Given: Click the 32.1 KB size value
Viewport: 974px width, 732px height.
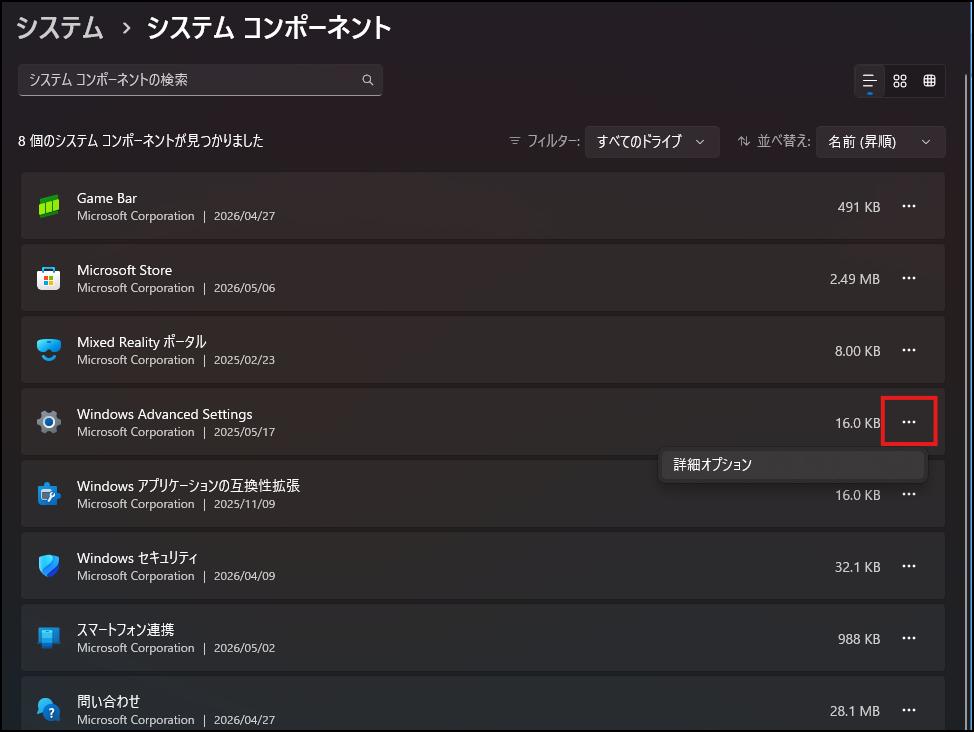Looking at the screenshot, I should point(857,567).
